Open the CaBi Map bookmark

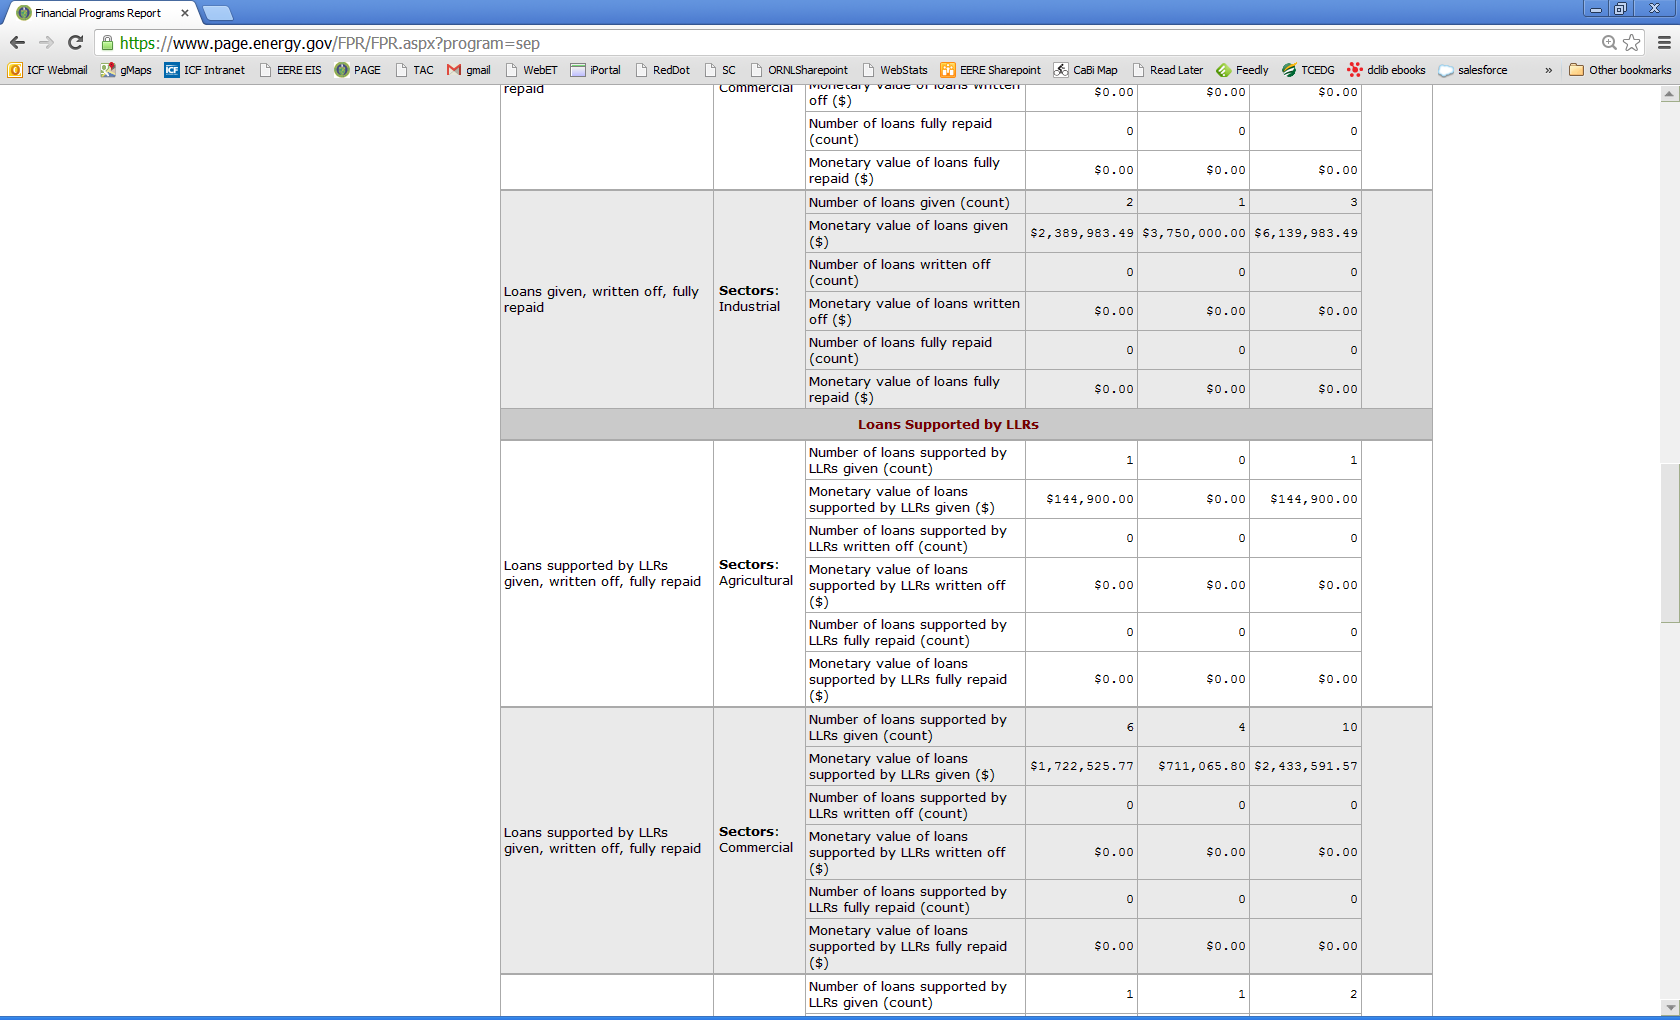[x=1086, y=70]
